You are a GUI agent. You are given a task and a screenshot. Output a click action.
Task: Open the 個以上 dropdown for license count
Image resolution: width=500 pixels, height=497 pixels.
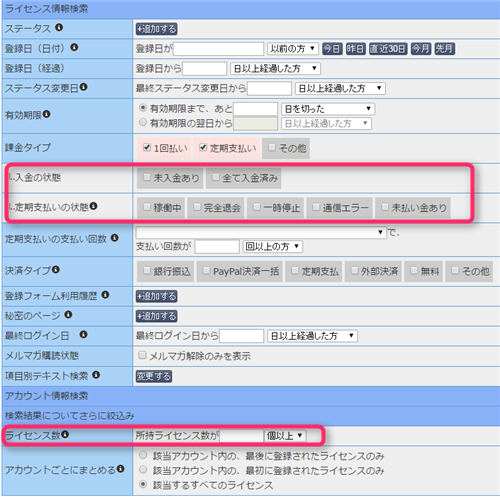pyautogui.click(x=285, y=435)
